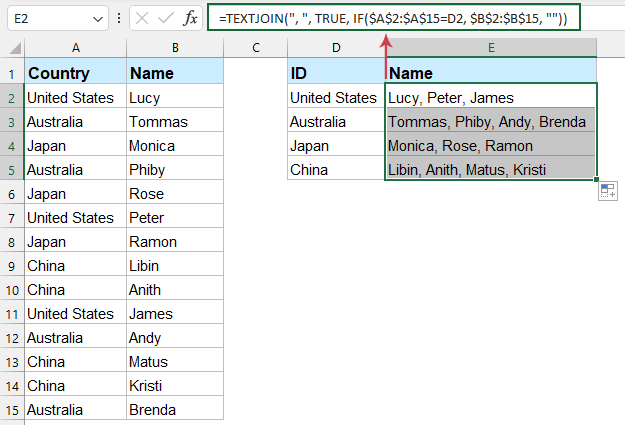Select column B header
This screenshot has width=625, height=425.
[175, 48]
